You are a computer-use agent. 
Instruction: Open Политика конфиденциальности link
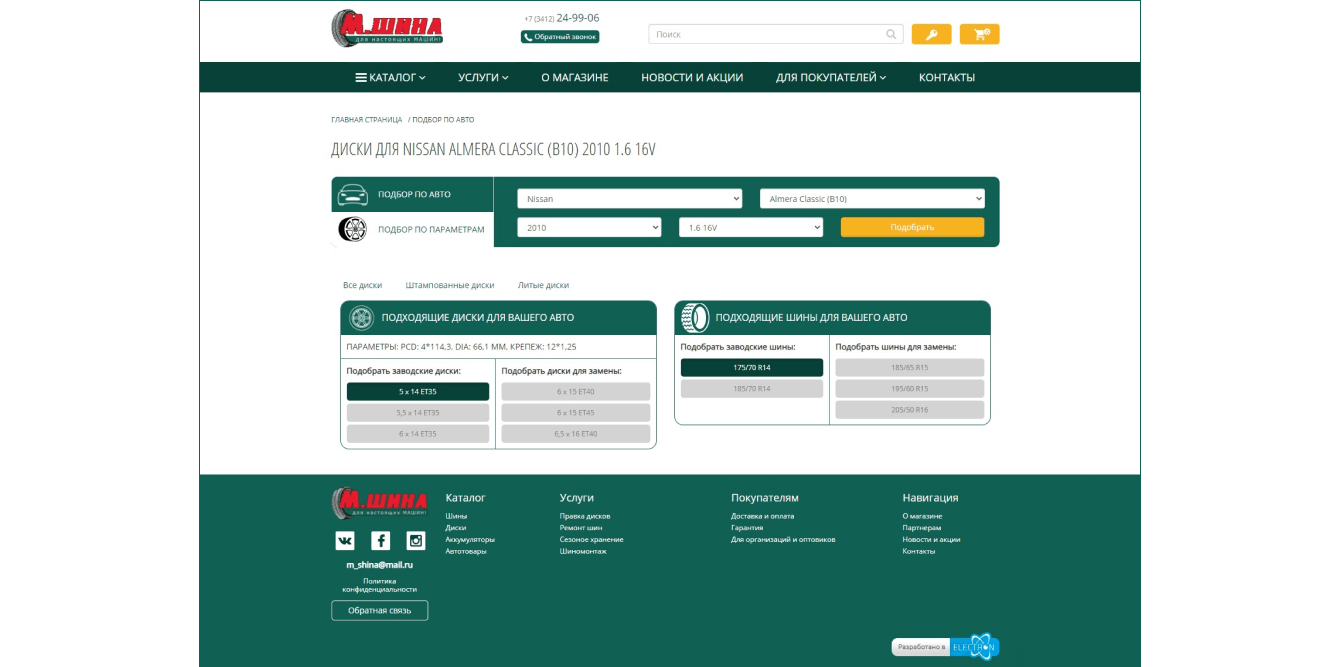(x=380, y=585)
